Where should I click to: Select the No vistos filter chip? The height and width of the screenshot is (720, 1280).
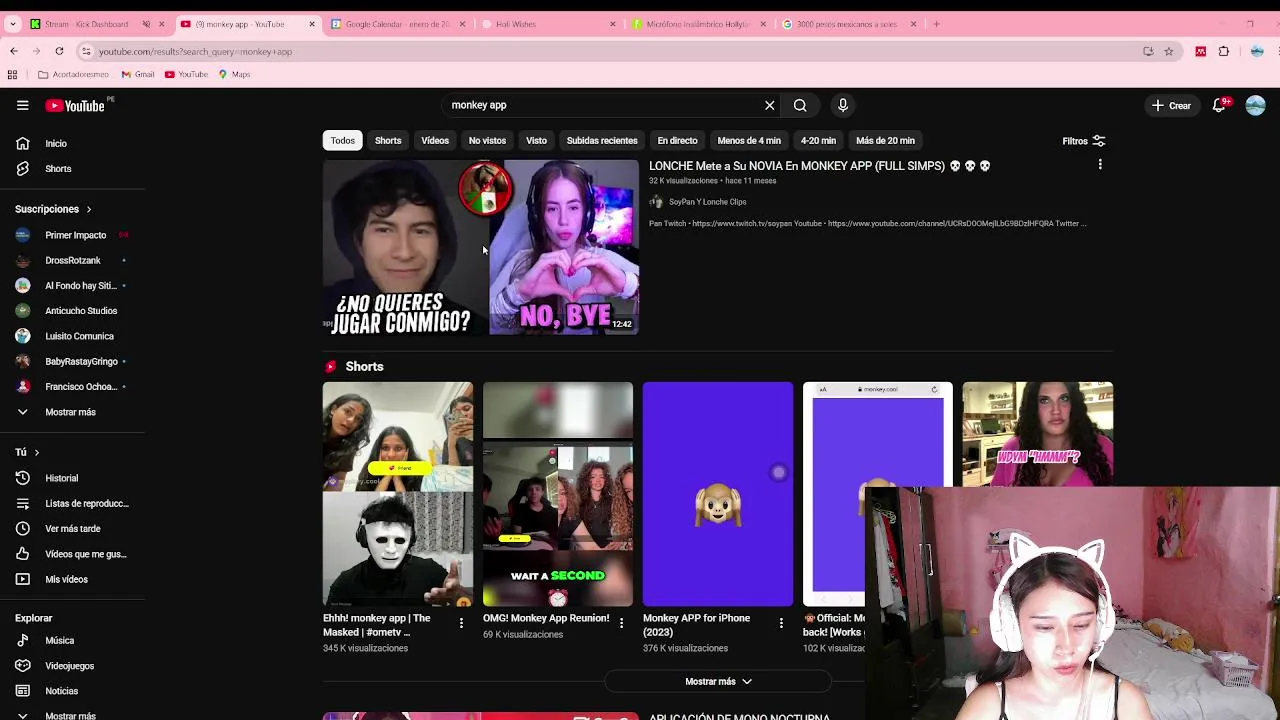pos(487,141)
